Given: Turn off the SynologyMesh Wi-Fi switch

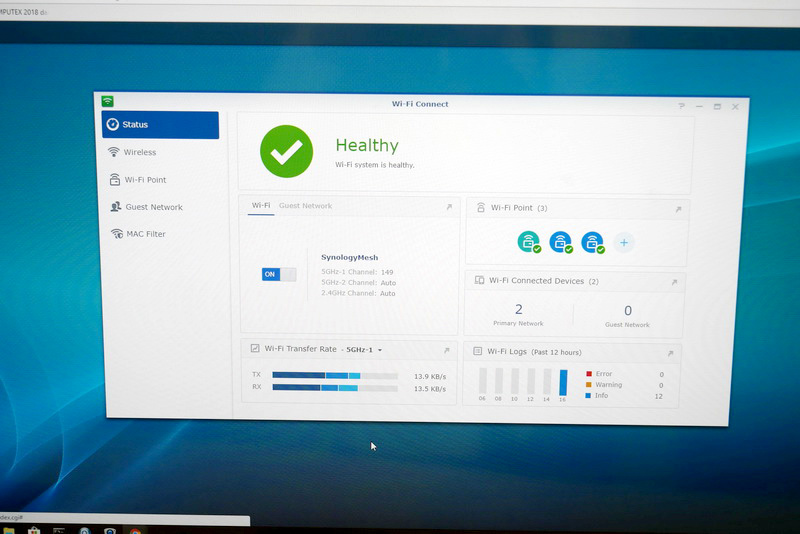Looking at the screenshot, I should pos(279,274).
